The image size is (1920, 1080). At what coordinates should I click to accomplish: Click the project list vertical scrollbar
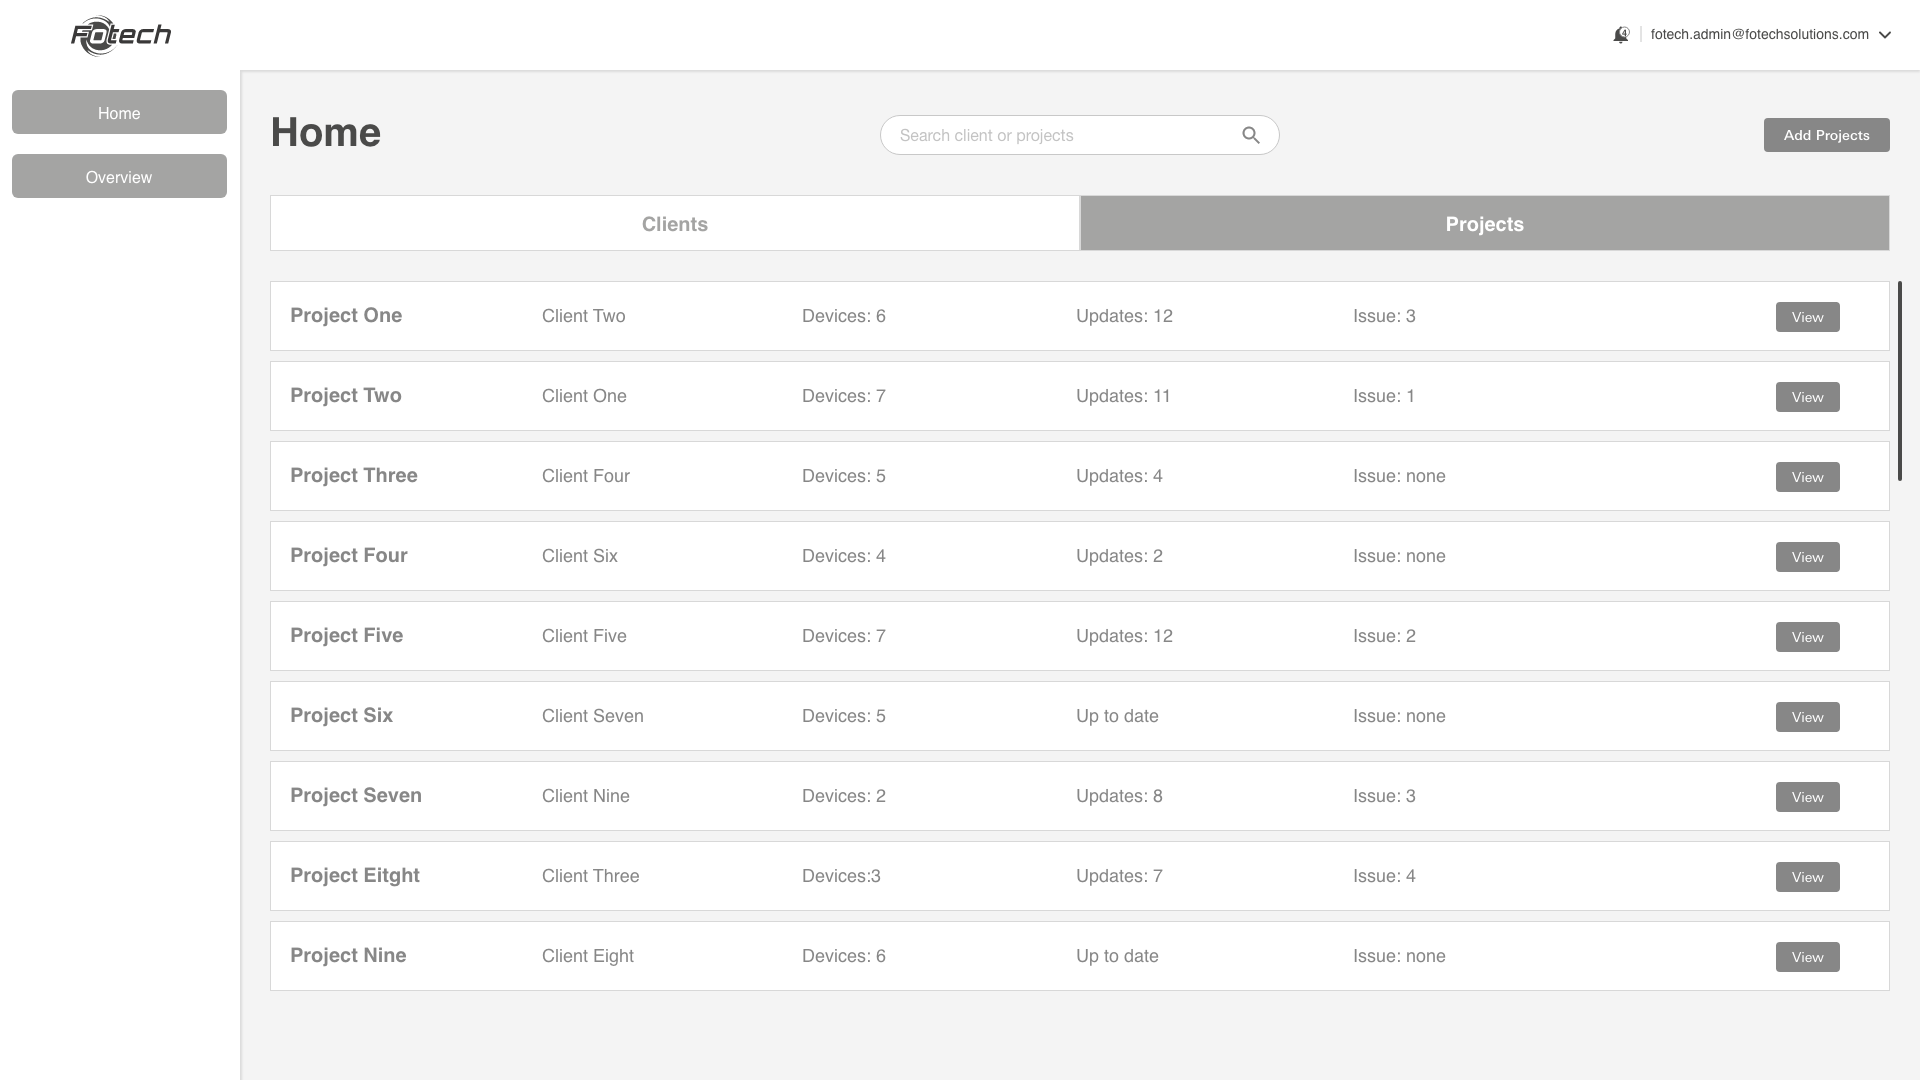click(x=1899, y=380)
